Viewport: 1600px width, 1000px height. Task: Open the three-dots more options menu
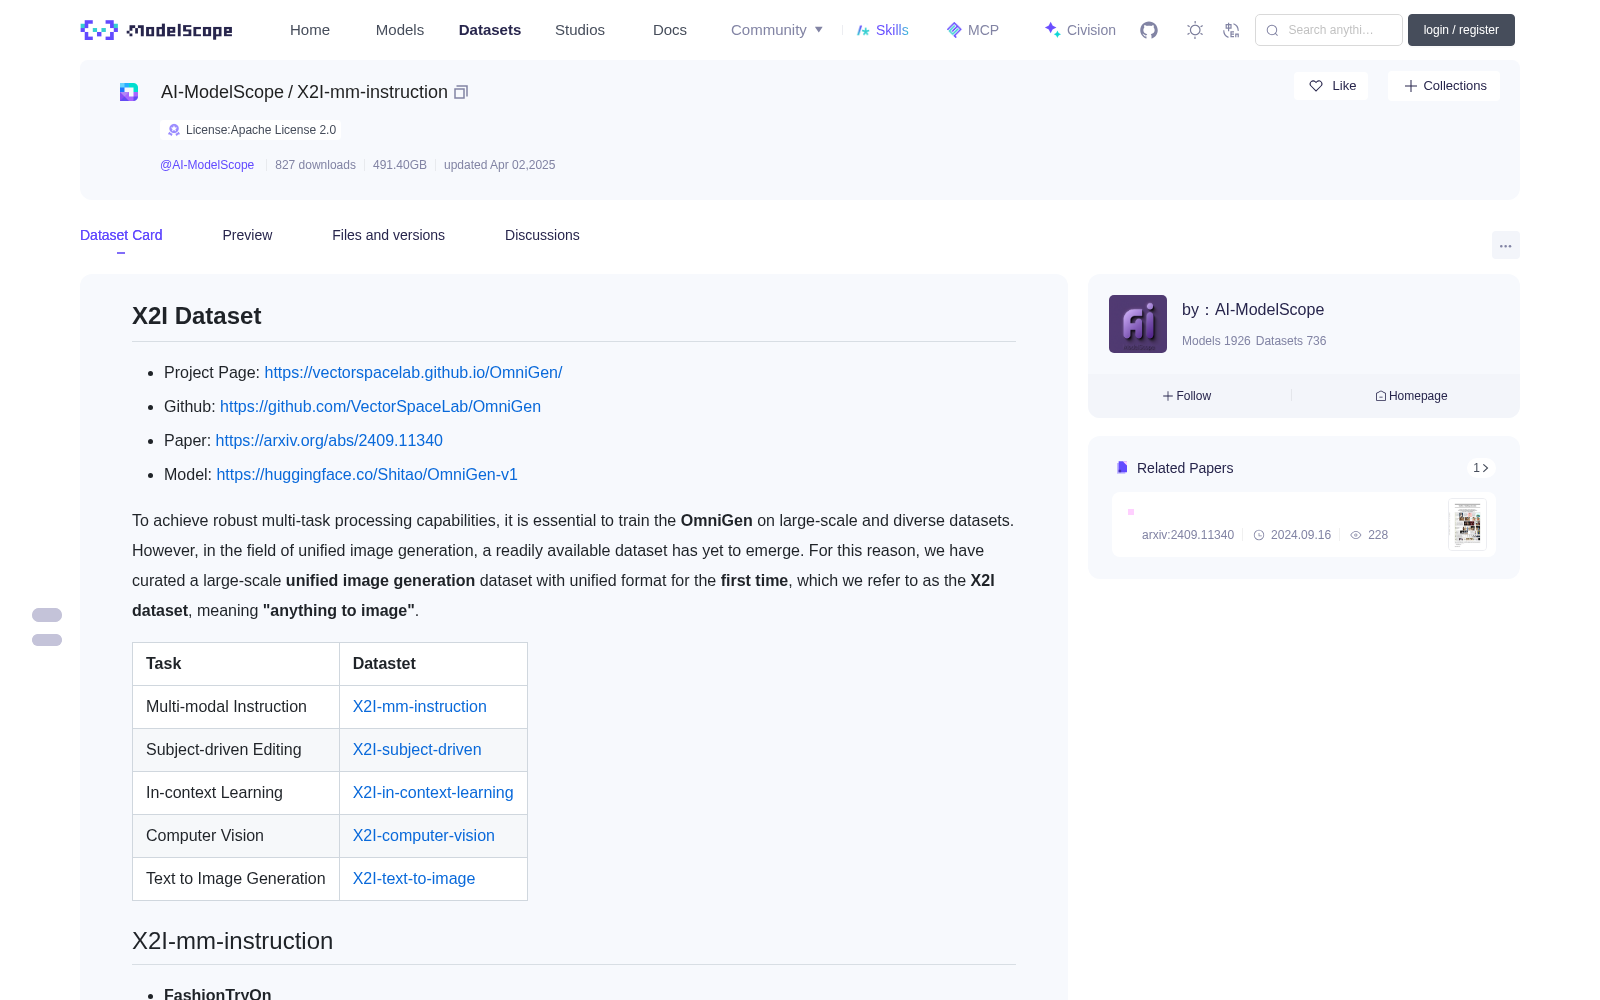pyautogui.click(x=1506, y=246)
